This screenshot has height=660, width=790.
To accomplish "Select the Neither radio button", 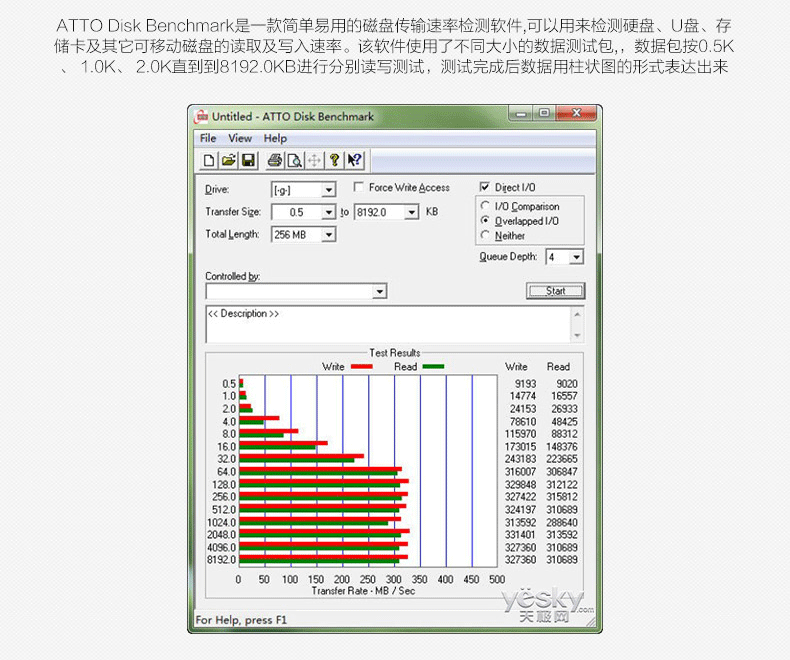I will pos(485,235).
